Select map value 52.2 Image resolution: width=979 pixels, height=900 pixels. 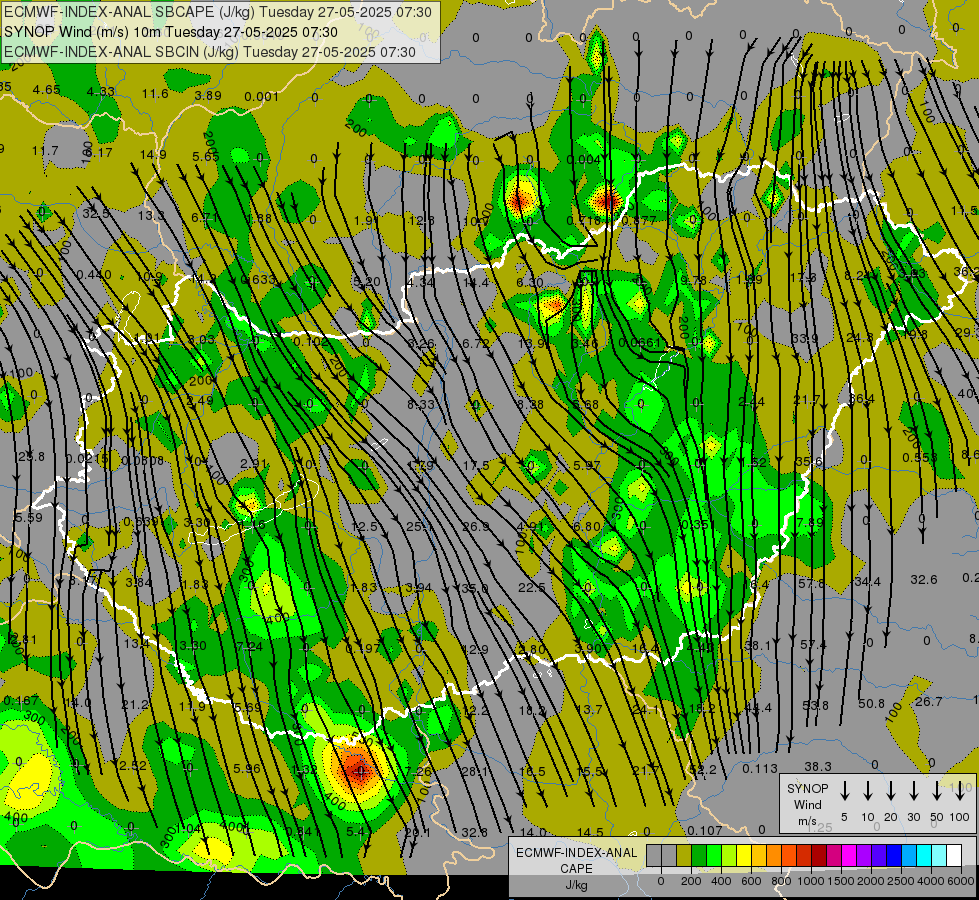703,770
